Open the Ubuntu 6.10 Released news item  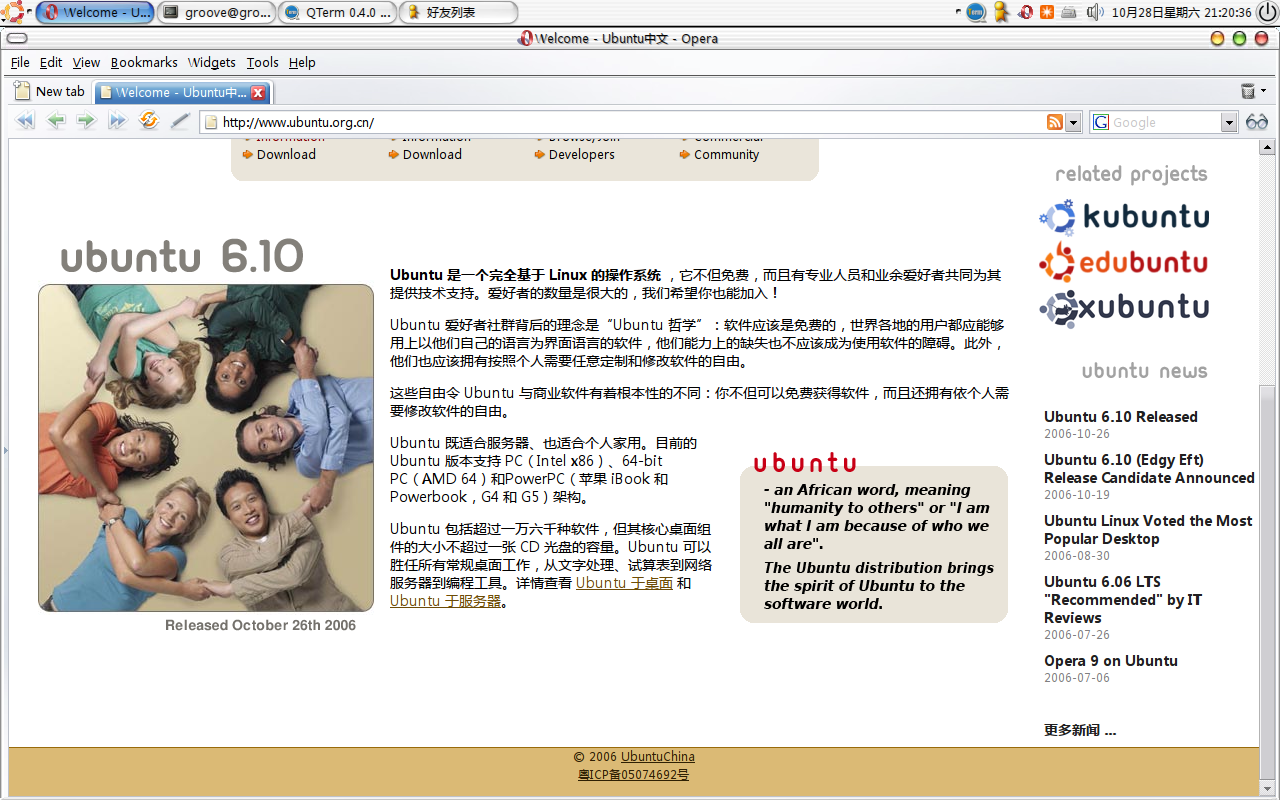1121,417
